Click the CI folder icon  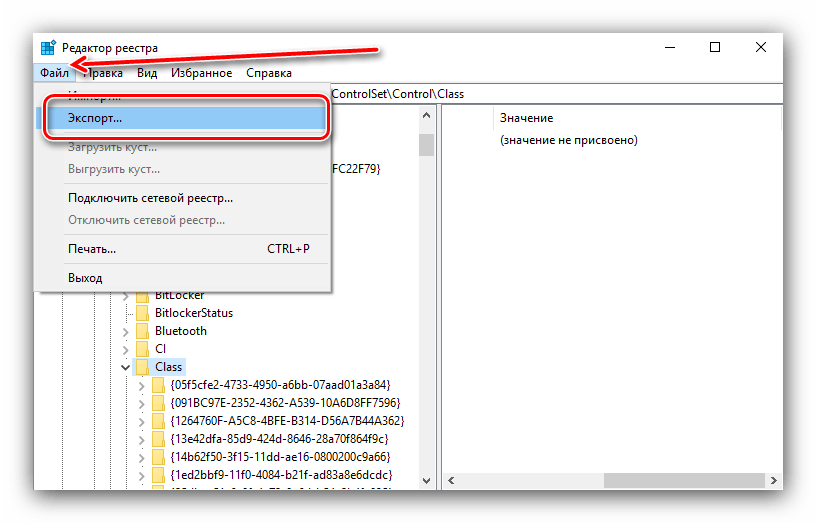(141, 349)
